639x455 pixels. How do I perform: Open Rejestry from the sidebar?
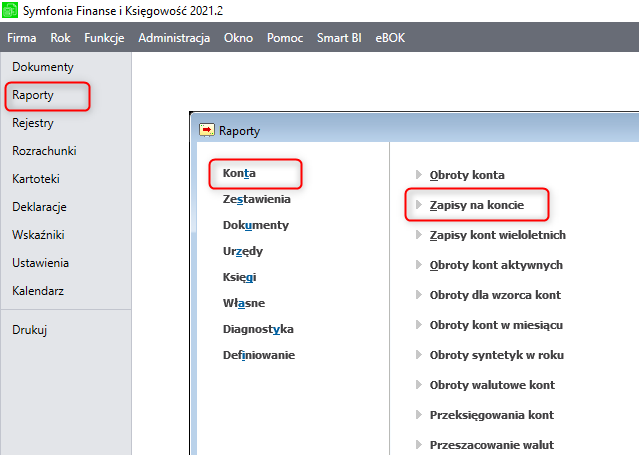coord(33,123)
